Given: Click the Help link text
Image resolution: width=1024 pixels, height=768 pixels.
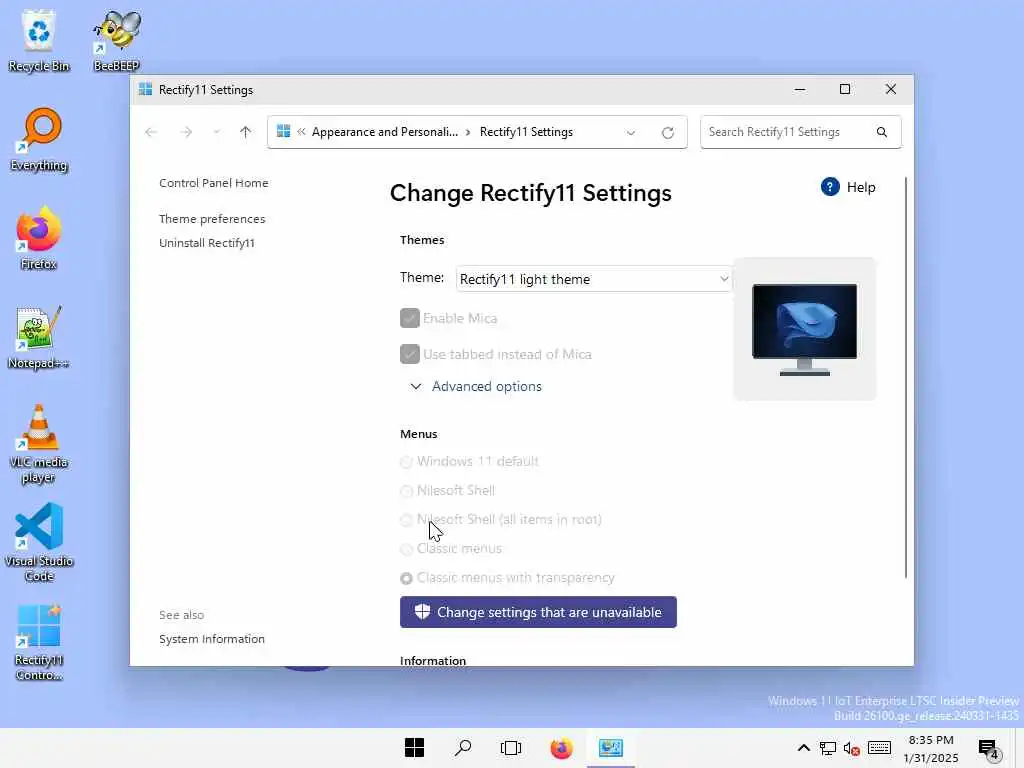Looking at the screenshot, I should coord(861,187).
